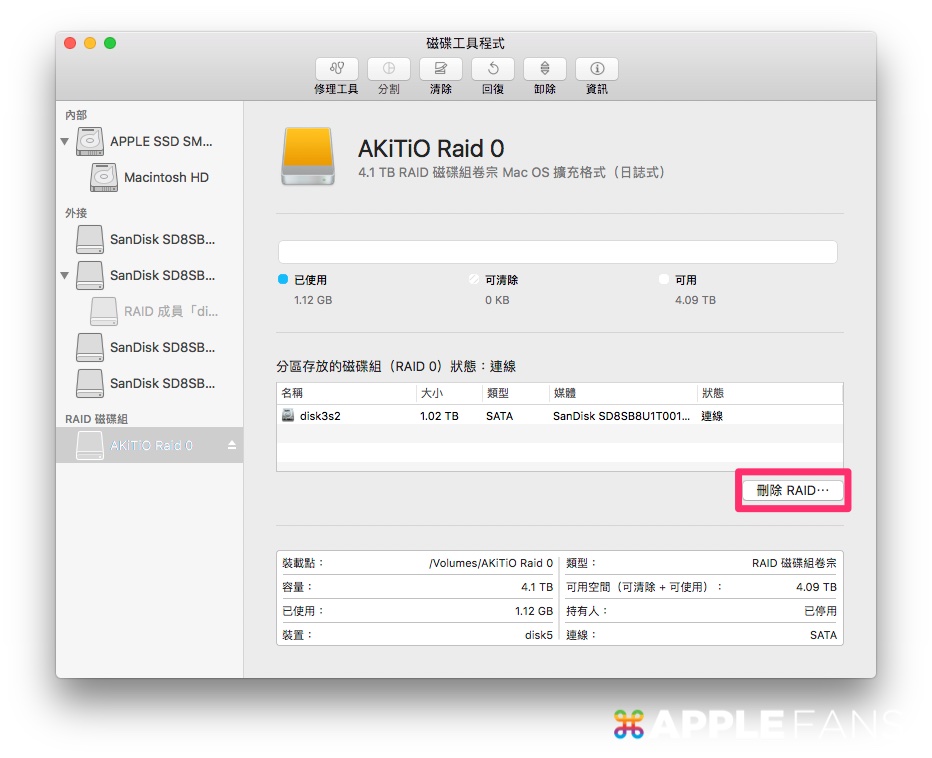Click the 卸除 unmount toolbar button

(544, 69)
